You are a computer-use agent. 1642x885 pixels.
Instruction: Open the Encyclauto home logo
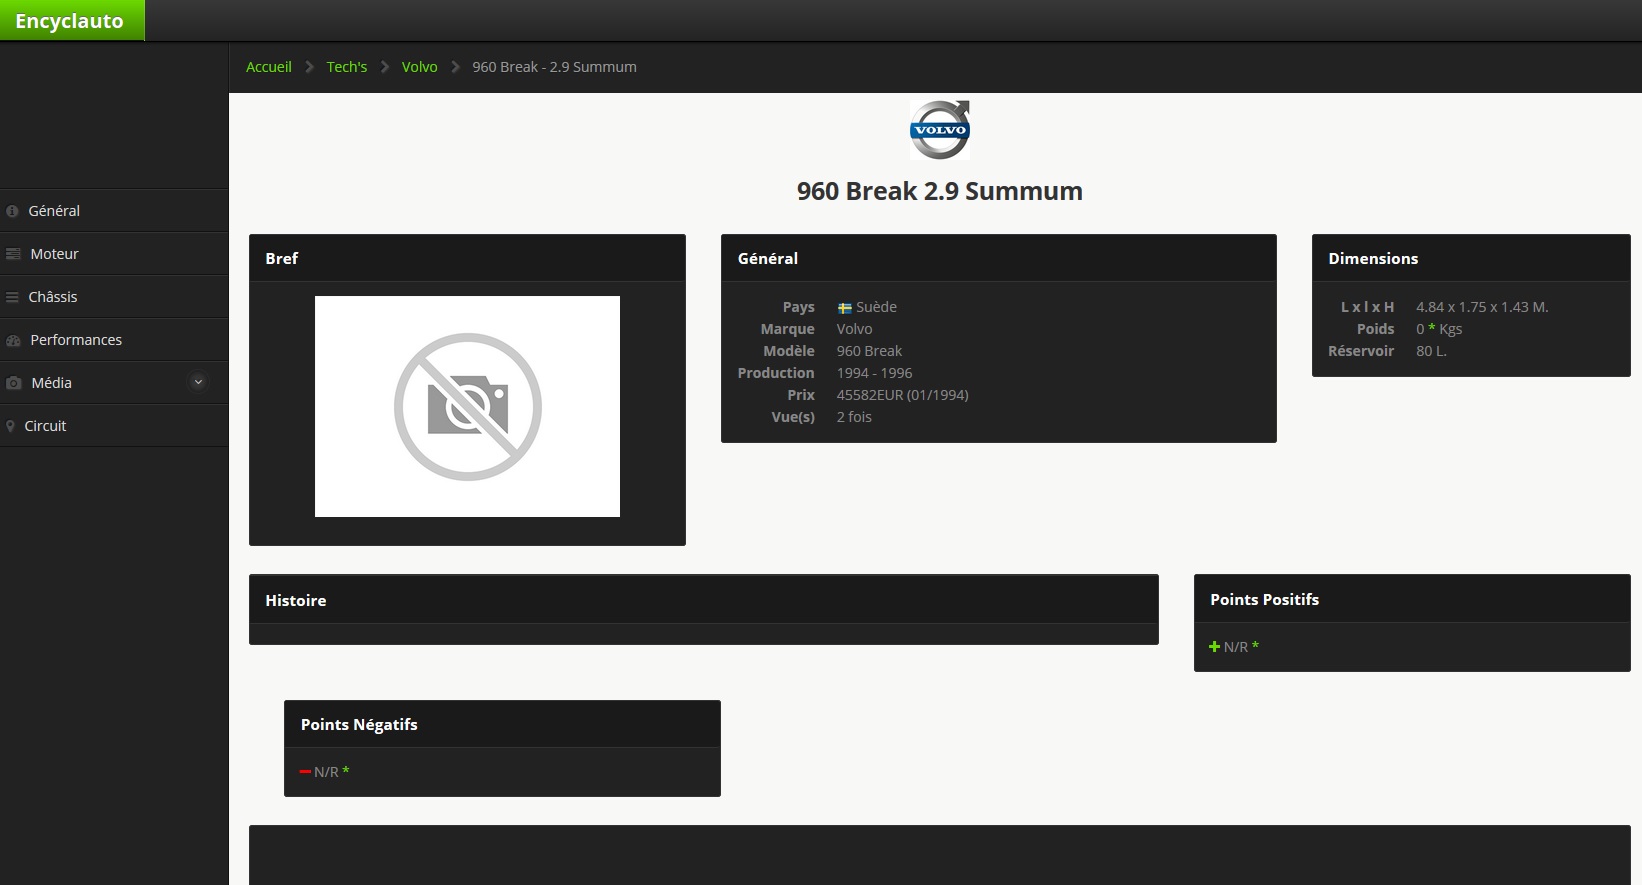[72, 20]
